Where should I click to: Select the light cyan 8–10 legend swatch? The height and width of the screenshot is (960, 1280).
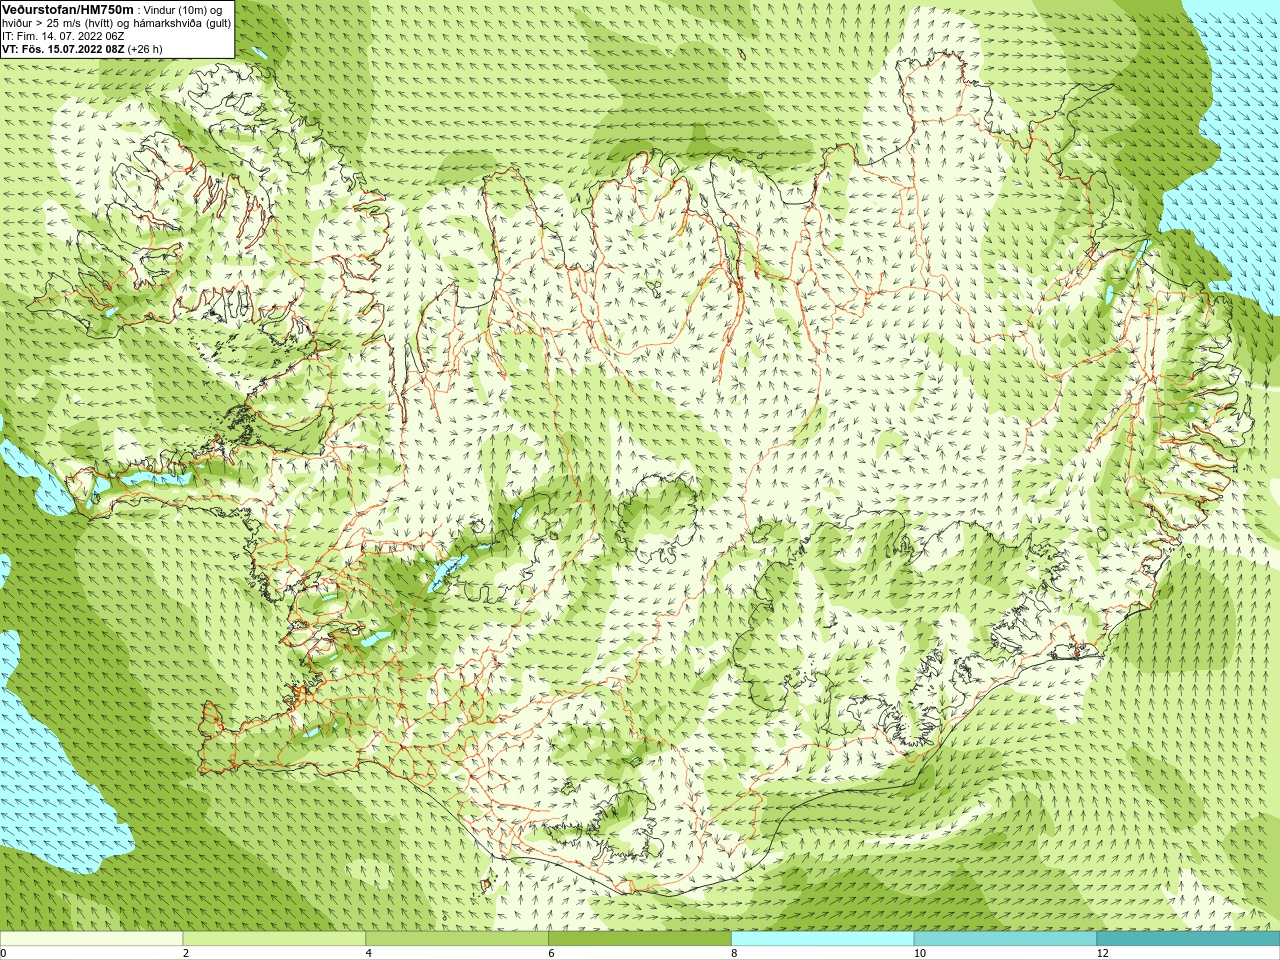click(x=822, y=939)
